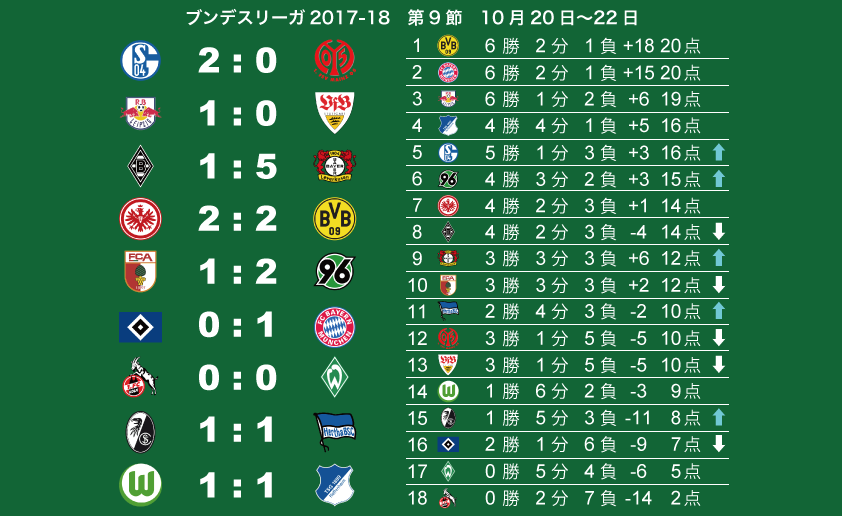This screenshot has width=842, height=516.
Task: Click the large Borussia Dortmund BVB logo
Action: point(335,219)
